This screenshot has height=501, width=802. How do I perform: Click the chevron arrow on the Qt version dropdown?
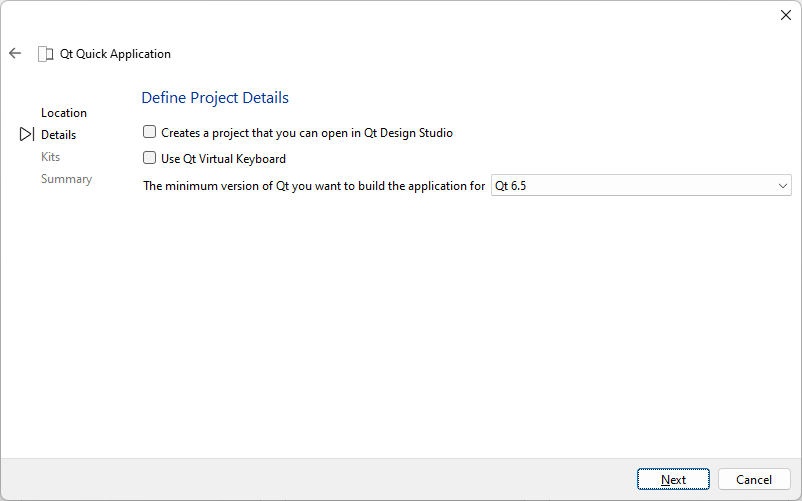[x=782, y=186]
